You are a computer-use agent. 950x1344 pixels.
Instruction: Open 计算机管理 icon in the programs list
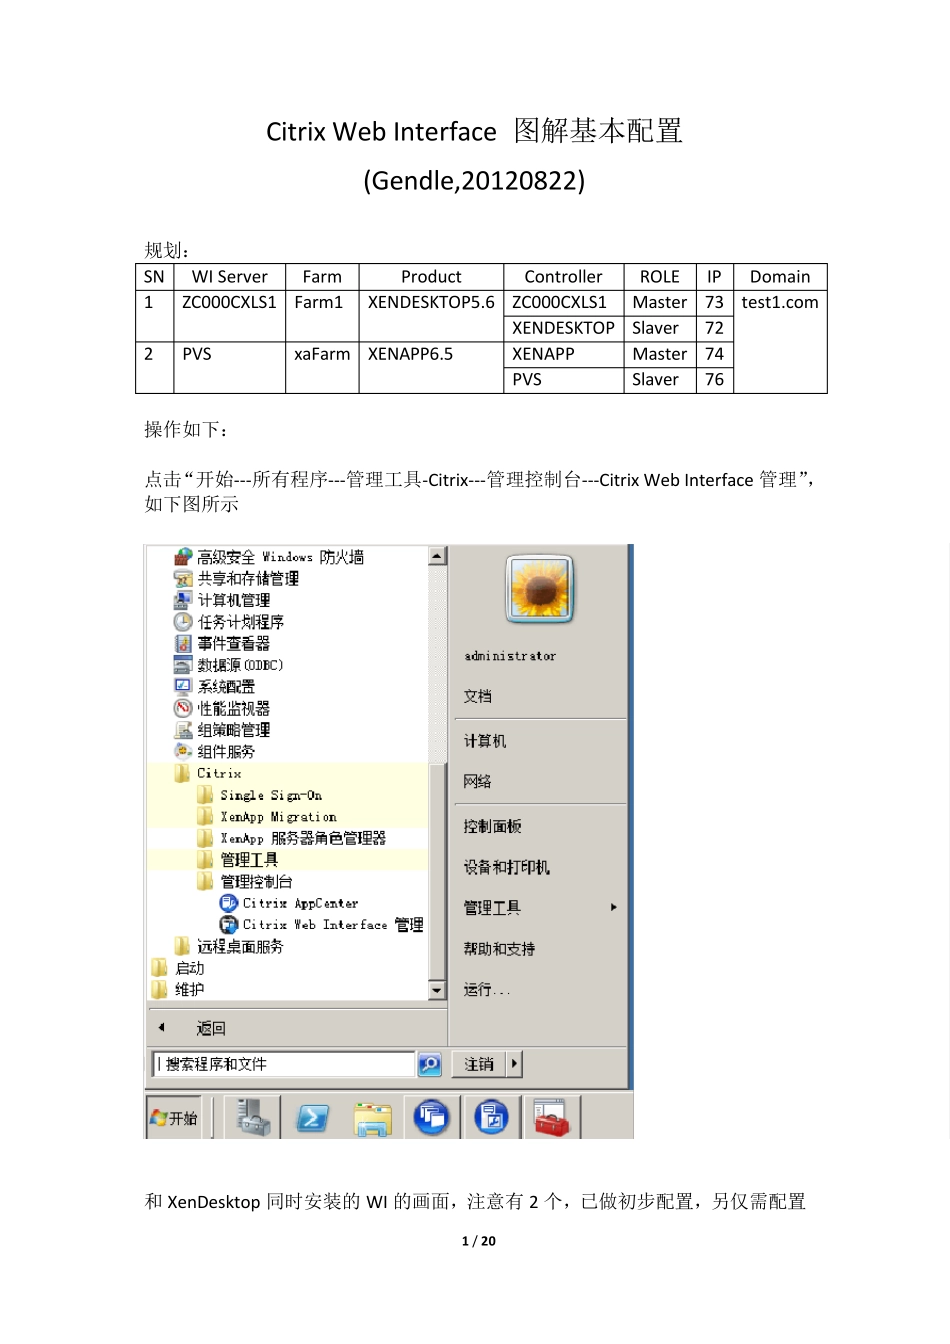[183, 600]
